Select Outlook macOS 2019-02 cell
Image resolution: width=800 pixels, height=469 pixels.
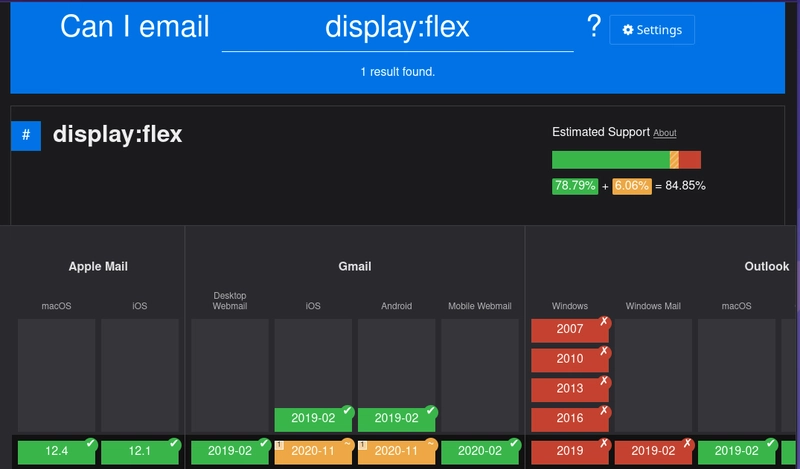(736, 451)
